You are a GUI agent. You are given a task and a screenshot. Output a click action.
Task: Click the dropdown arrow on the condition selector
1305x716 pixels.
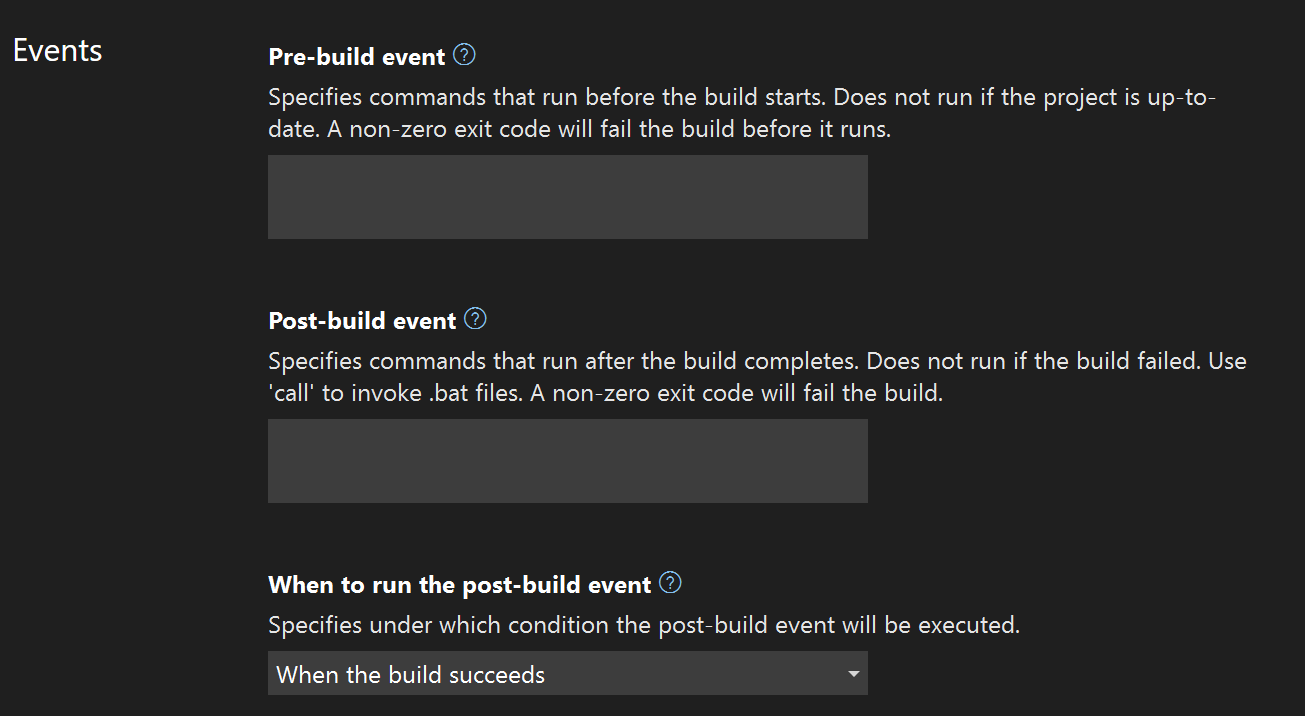[853, 673]
